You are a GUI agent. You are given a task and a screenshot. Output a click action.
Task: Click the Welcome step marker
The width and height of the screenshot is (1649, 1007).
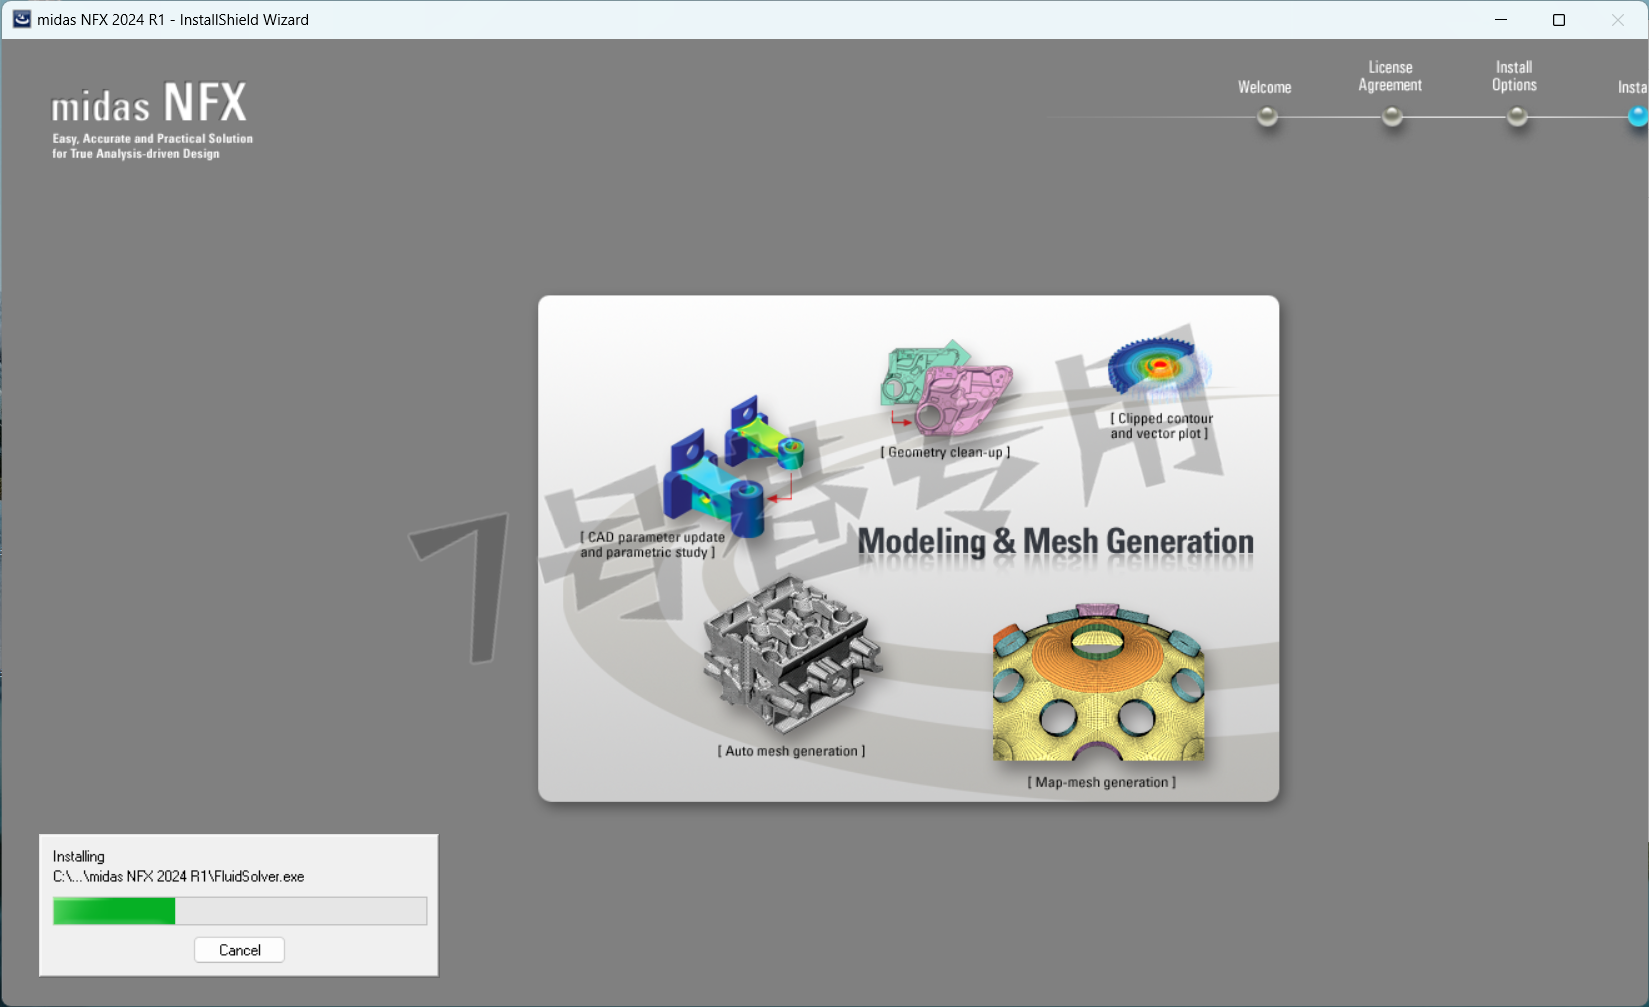pyautogui.click(x=1267, y=117)
